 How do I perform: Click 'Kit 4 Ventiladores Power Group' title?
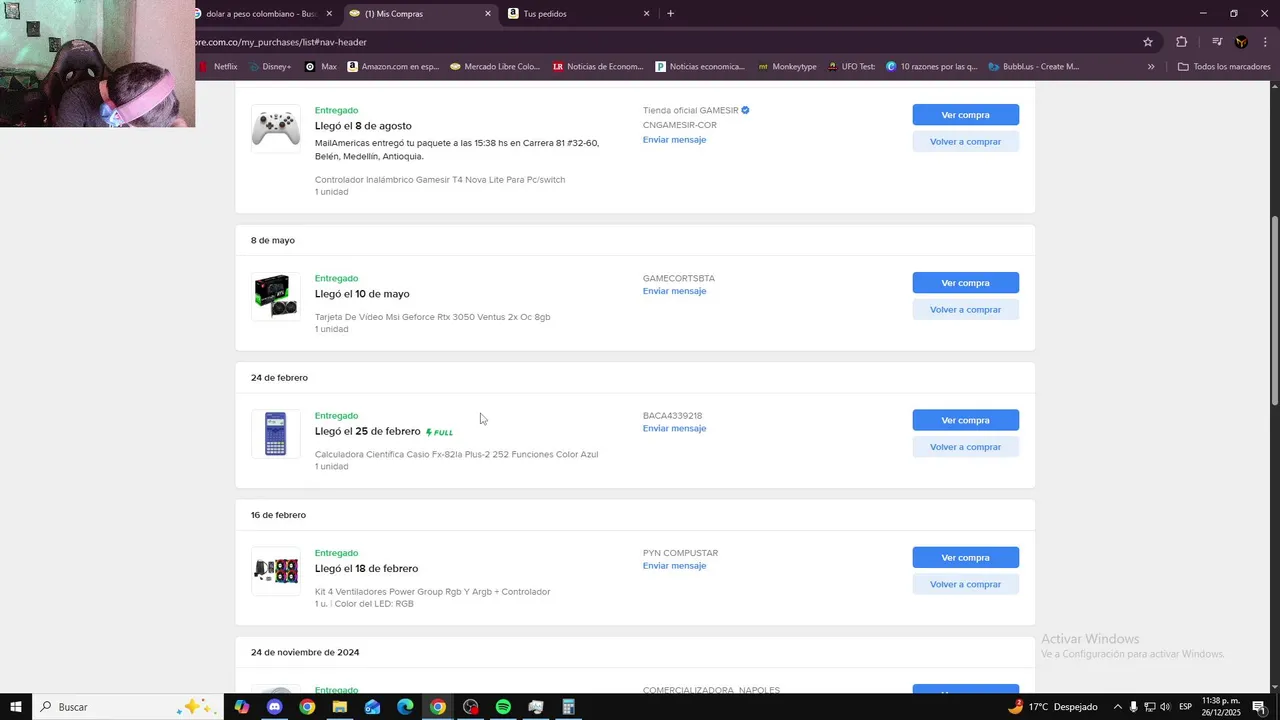point(432,592)
